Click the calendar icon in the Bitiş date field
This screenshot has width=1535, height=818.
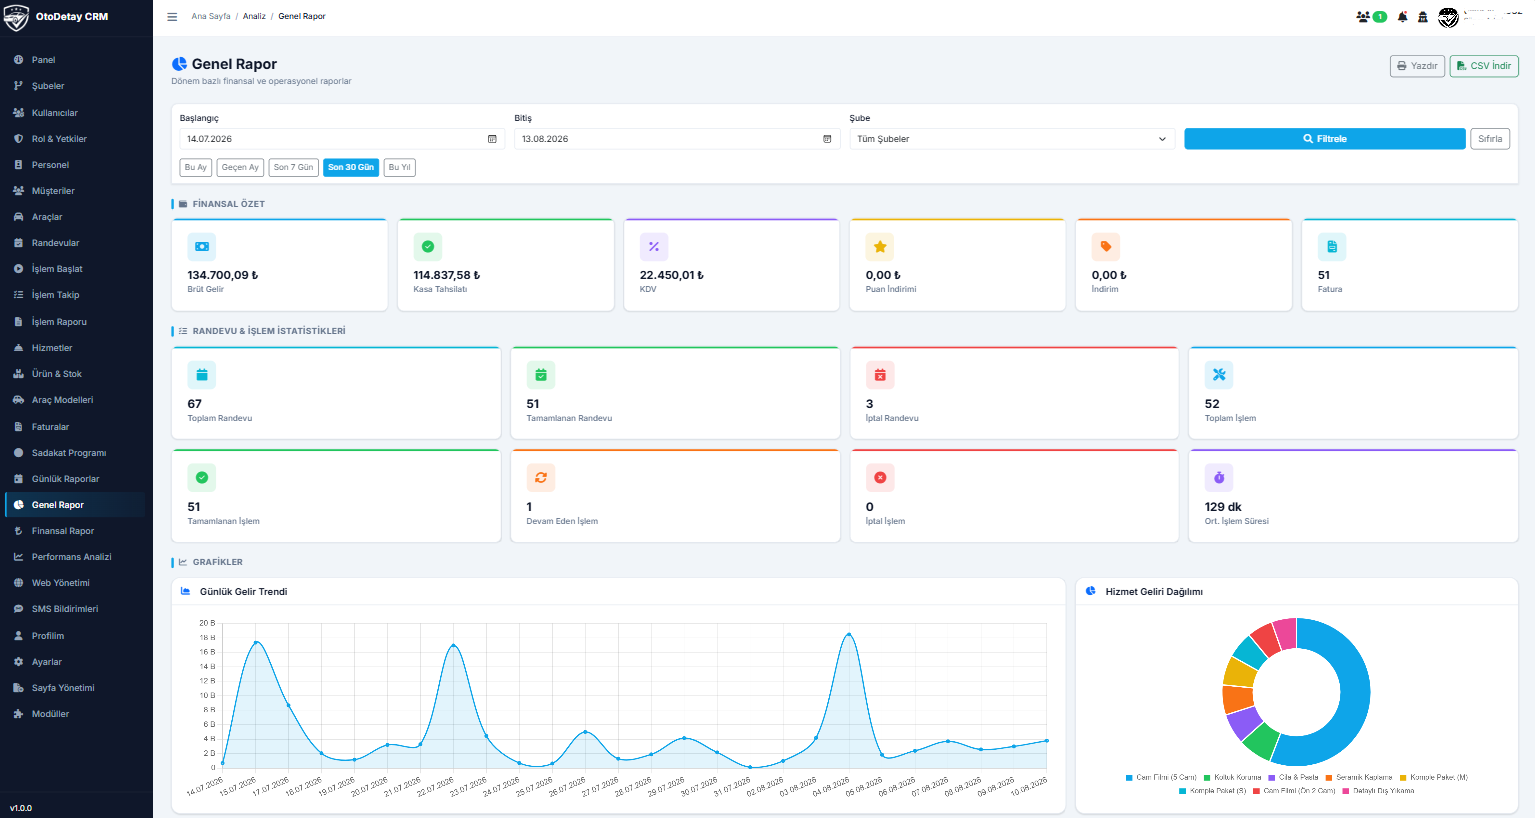coord(827,139)
